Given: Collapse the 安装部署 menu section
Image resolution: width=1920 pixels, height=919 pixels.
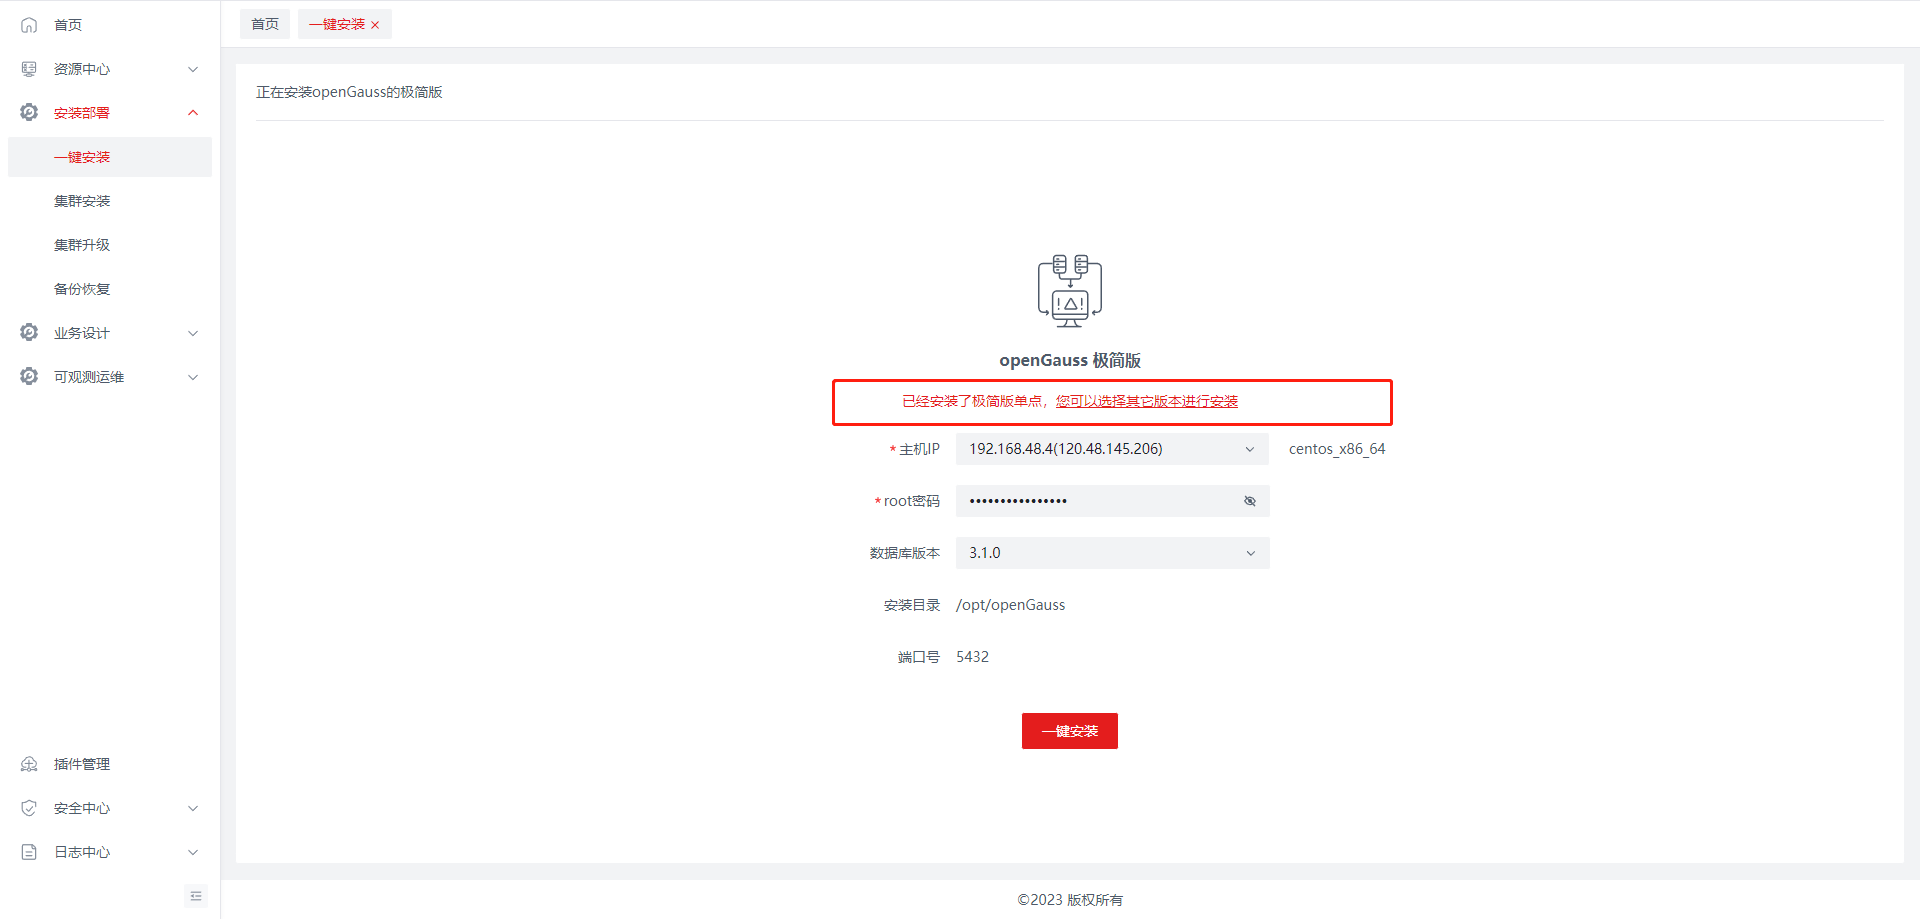Looking at the screenshot, I should (x=193, y=113).
